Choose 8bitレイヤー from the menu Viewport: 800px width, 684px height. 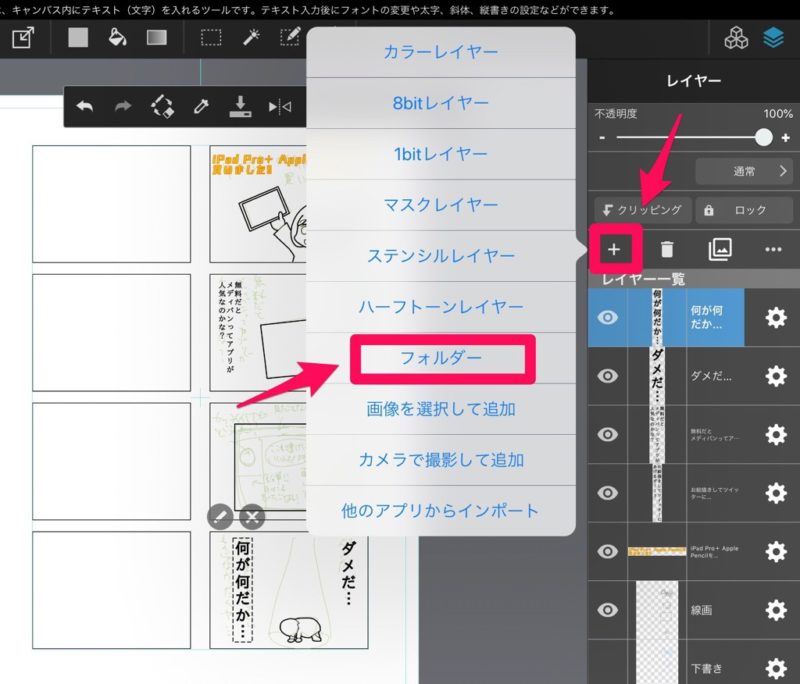pyautogui.click(x=441, y=103)
